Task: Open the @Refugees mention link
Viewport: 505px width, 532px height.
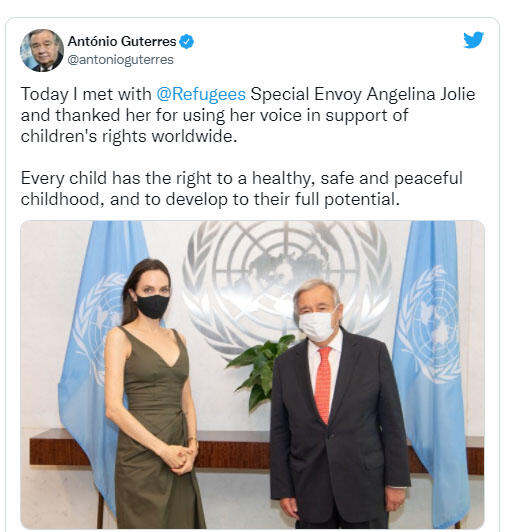Action: click(x=201, y=94)
